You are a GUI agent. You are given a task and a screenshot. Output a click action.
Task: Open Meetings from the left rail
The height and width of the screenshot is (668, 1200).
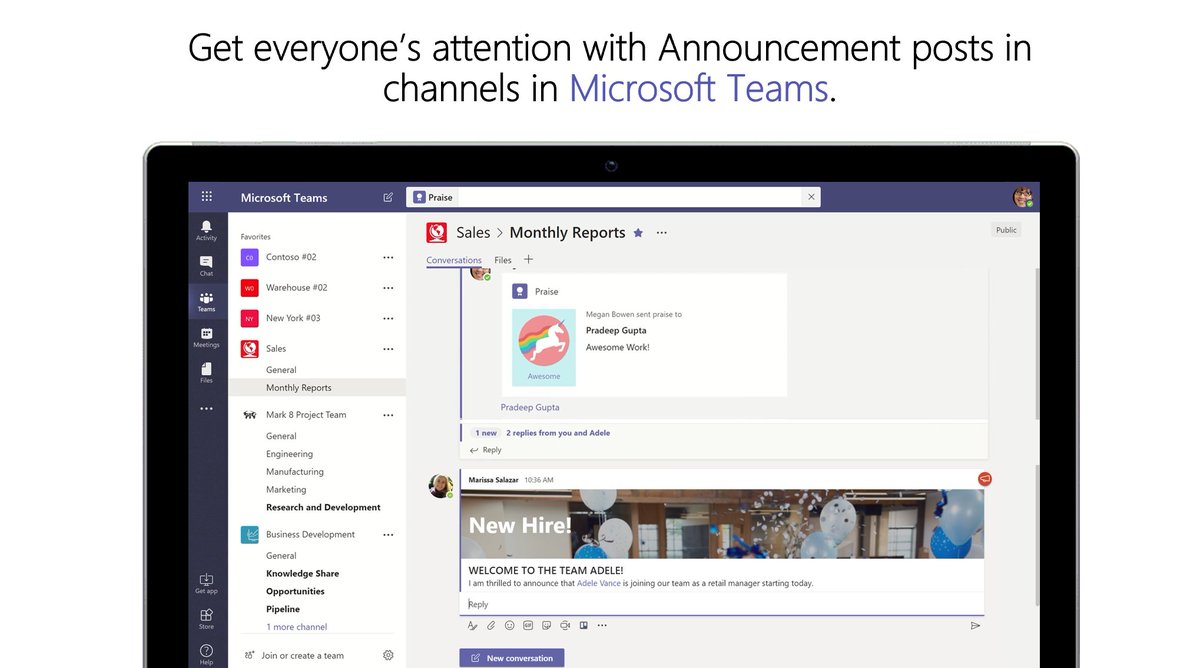pos(206,337)
